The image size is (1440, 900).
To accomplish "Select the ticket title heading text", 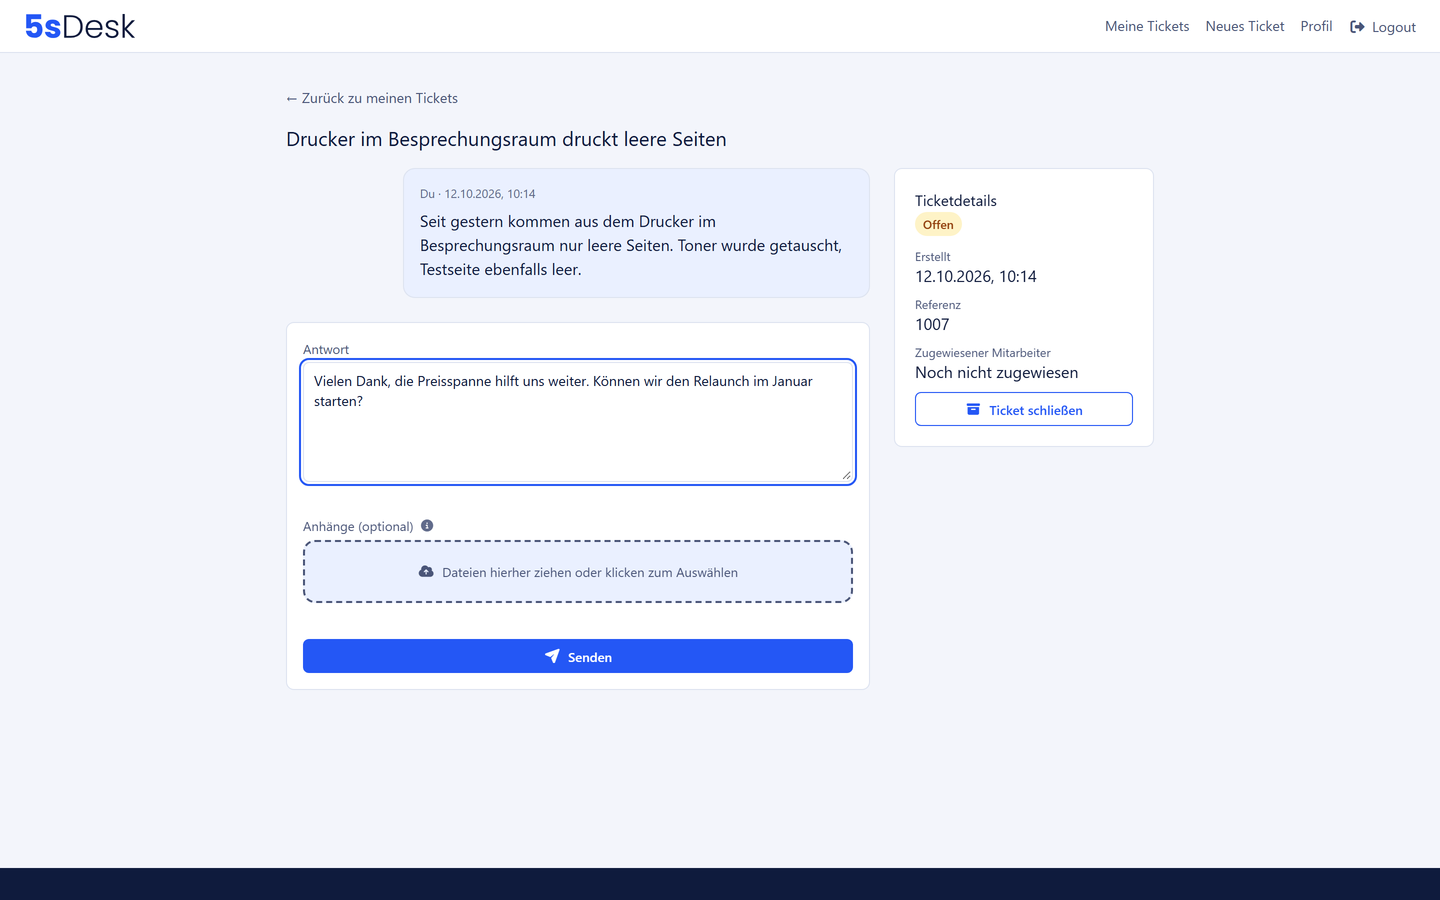I will pos(506,139).
